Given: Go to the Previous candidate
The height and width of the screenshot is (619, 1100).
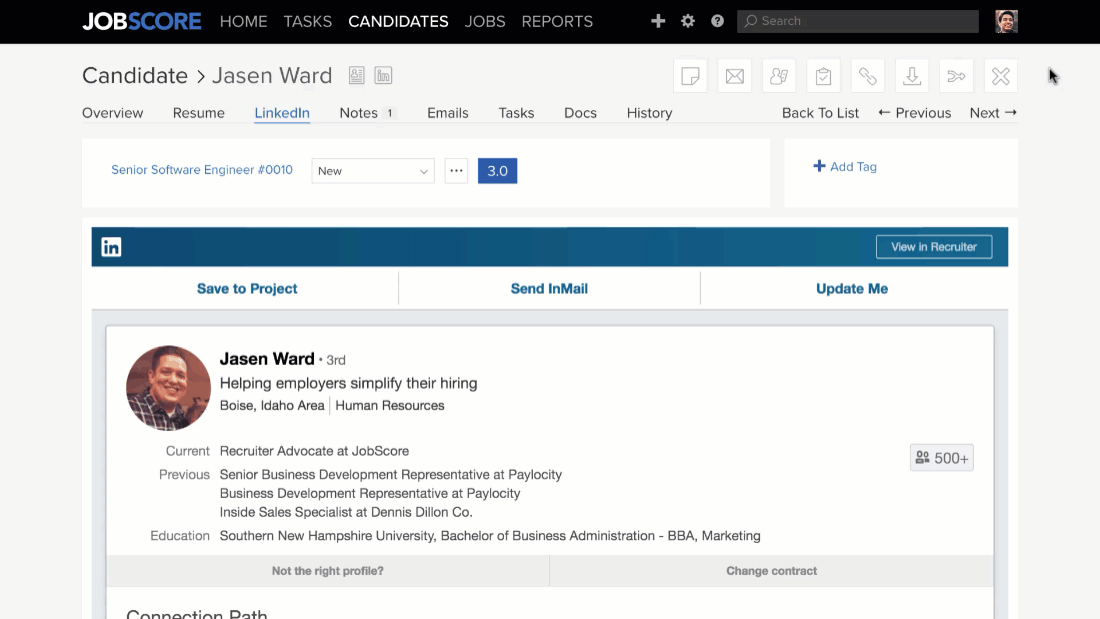Looking at the screenshot, I should pos(915,113).
